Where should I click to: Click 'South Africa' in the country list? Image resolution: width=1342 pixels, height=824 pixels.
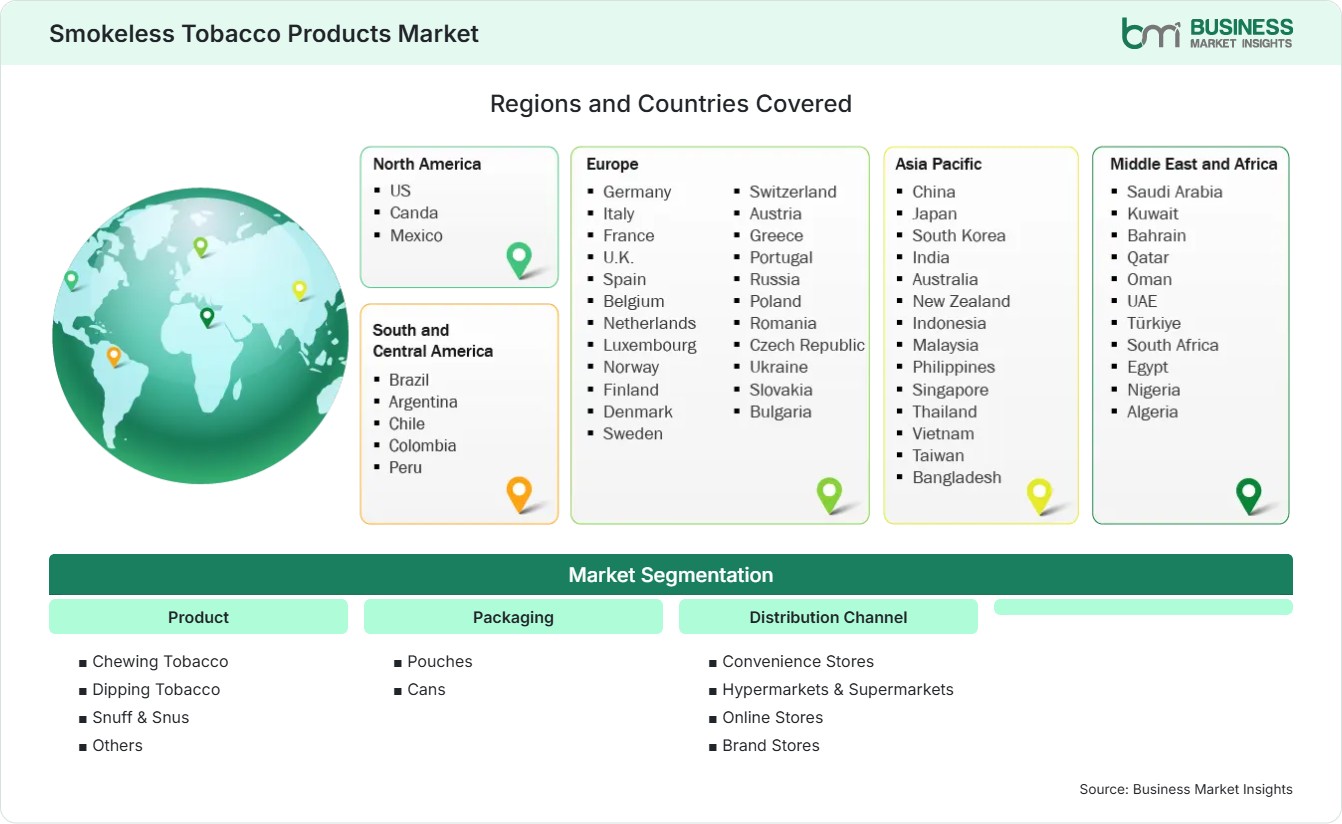[x=1173, y=345]
